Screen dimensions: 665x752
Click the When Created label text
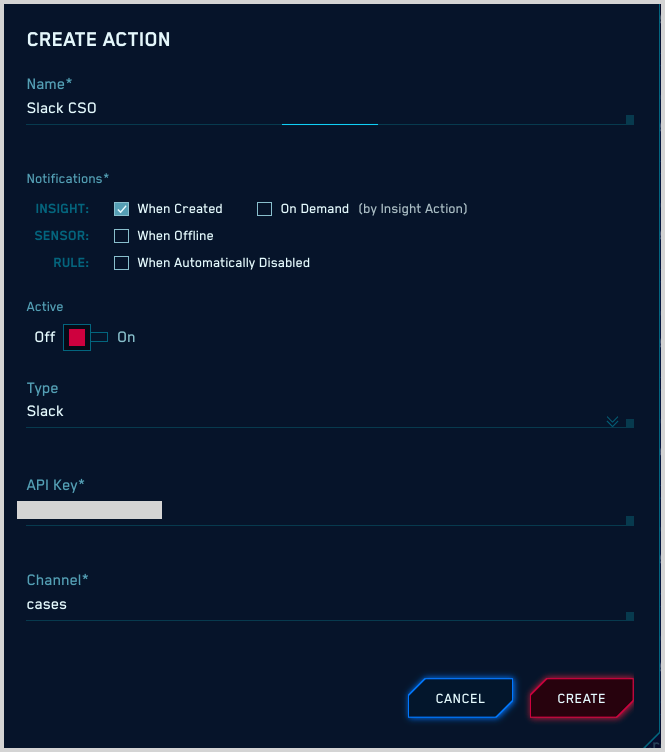click(x=180, y=209)
